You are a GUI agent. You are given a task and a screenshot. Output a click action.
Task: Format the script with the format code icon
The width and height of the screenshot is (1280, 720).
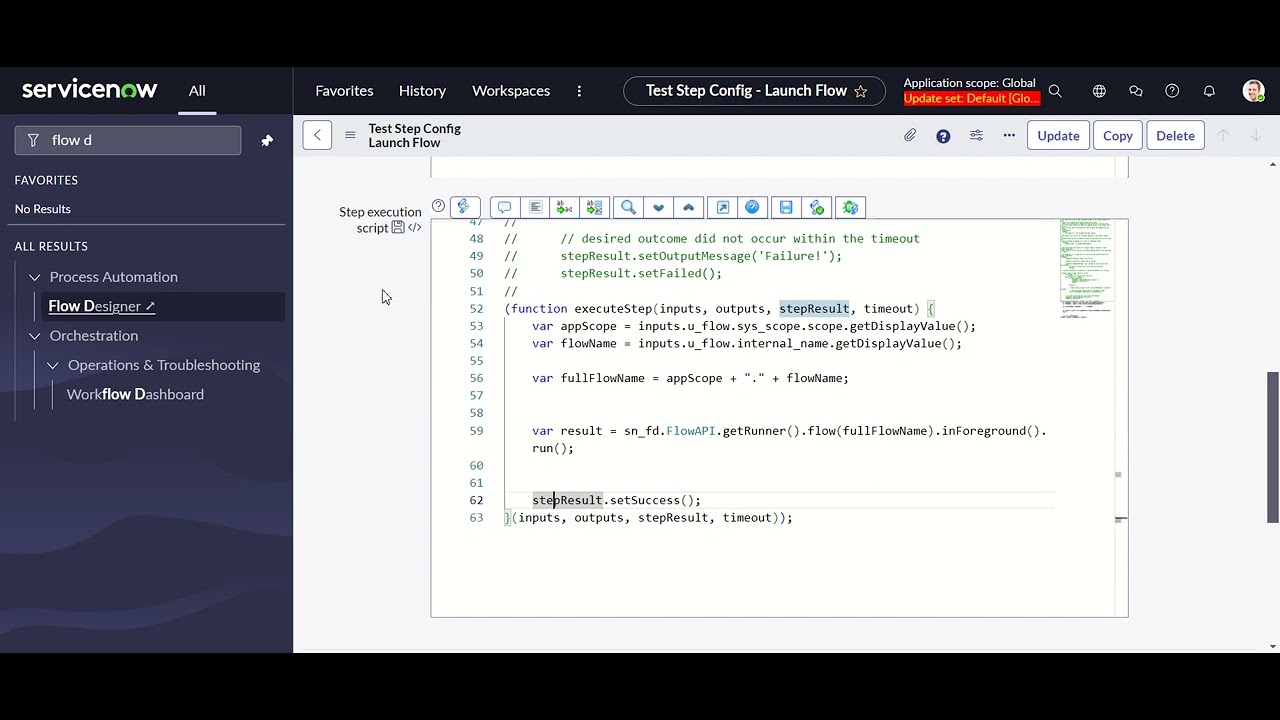pos(536,207)
